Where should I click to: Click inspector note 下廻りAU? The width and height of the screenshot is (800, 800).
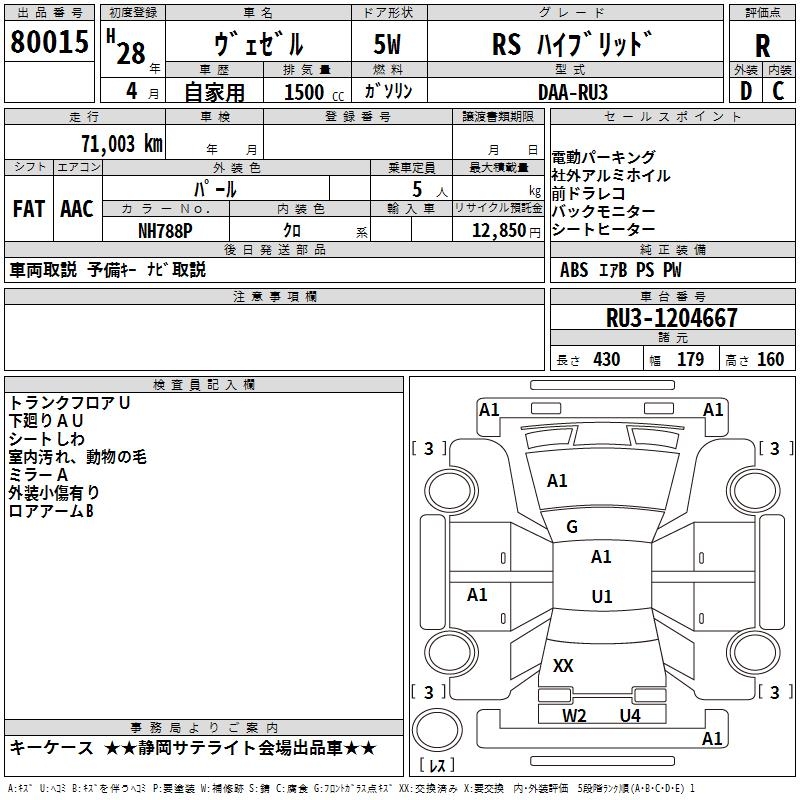coord(46,421)
